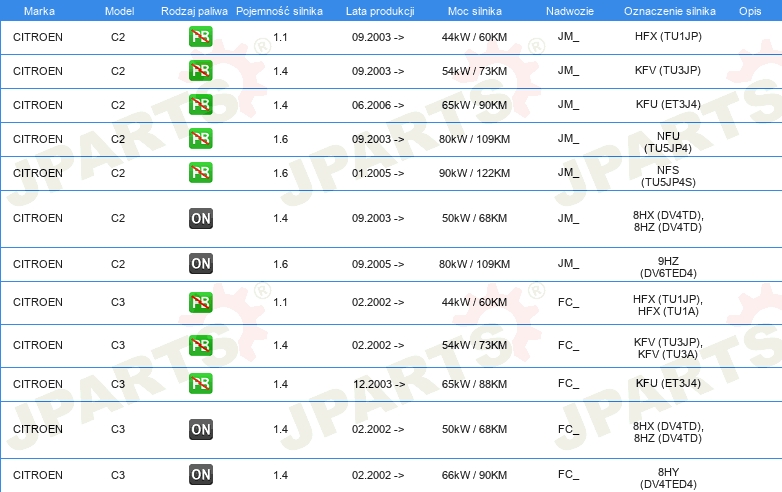Click petrol icon in the NFS (TU5JP4S) row

[200, 172]
